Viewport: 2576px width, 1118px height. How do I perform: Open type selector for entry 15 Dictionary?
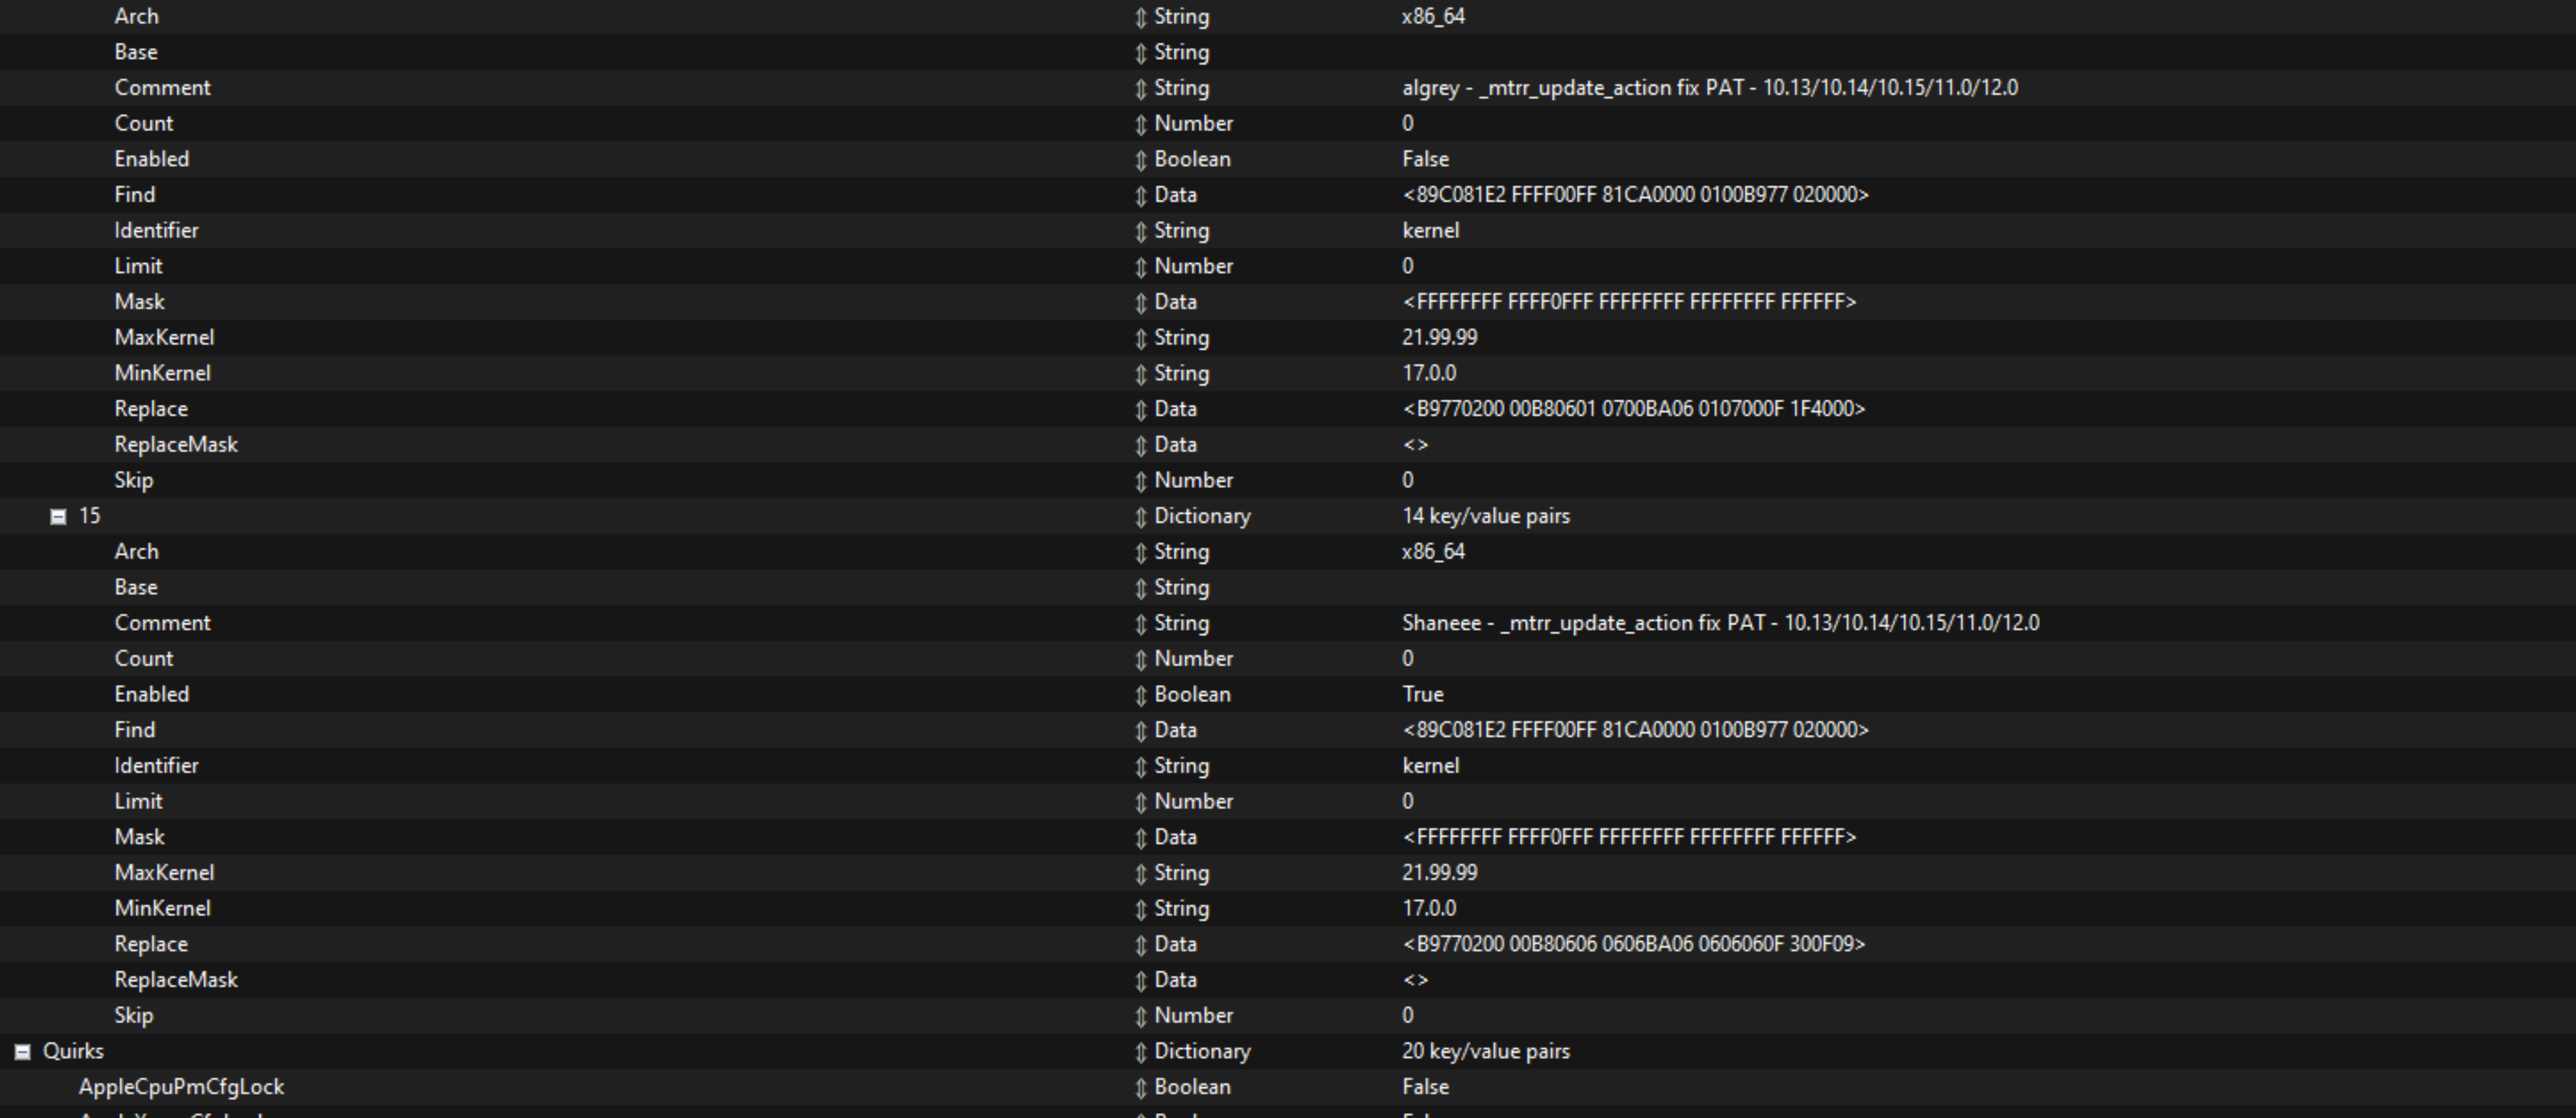pos(1140,516)
